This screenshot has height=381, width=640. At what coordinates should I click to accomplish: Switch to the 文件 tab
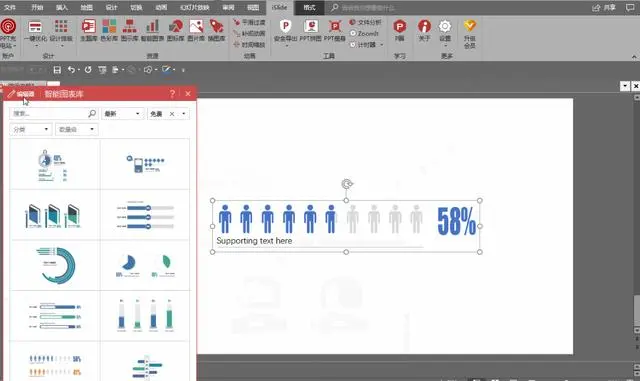click(10, 7)
